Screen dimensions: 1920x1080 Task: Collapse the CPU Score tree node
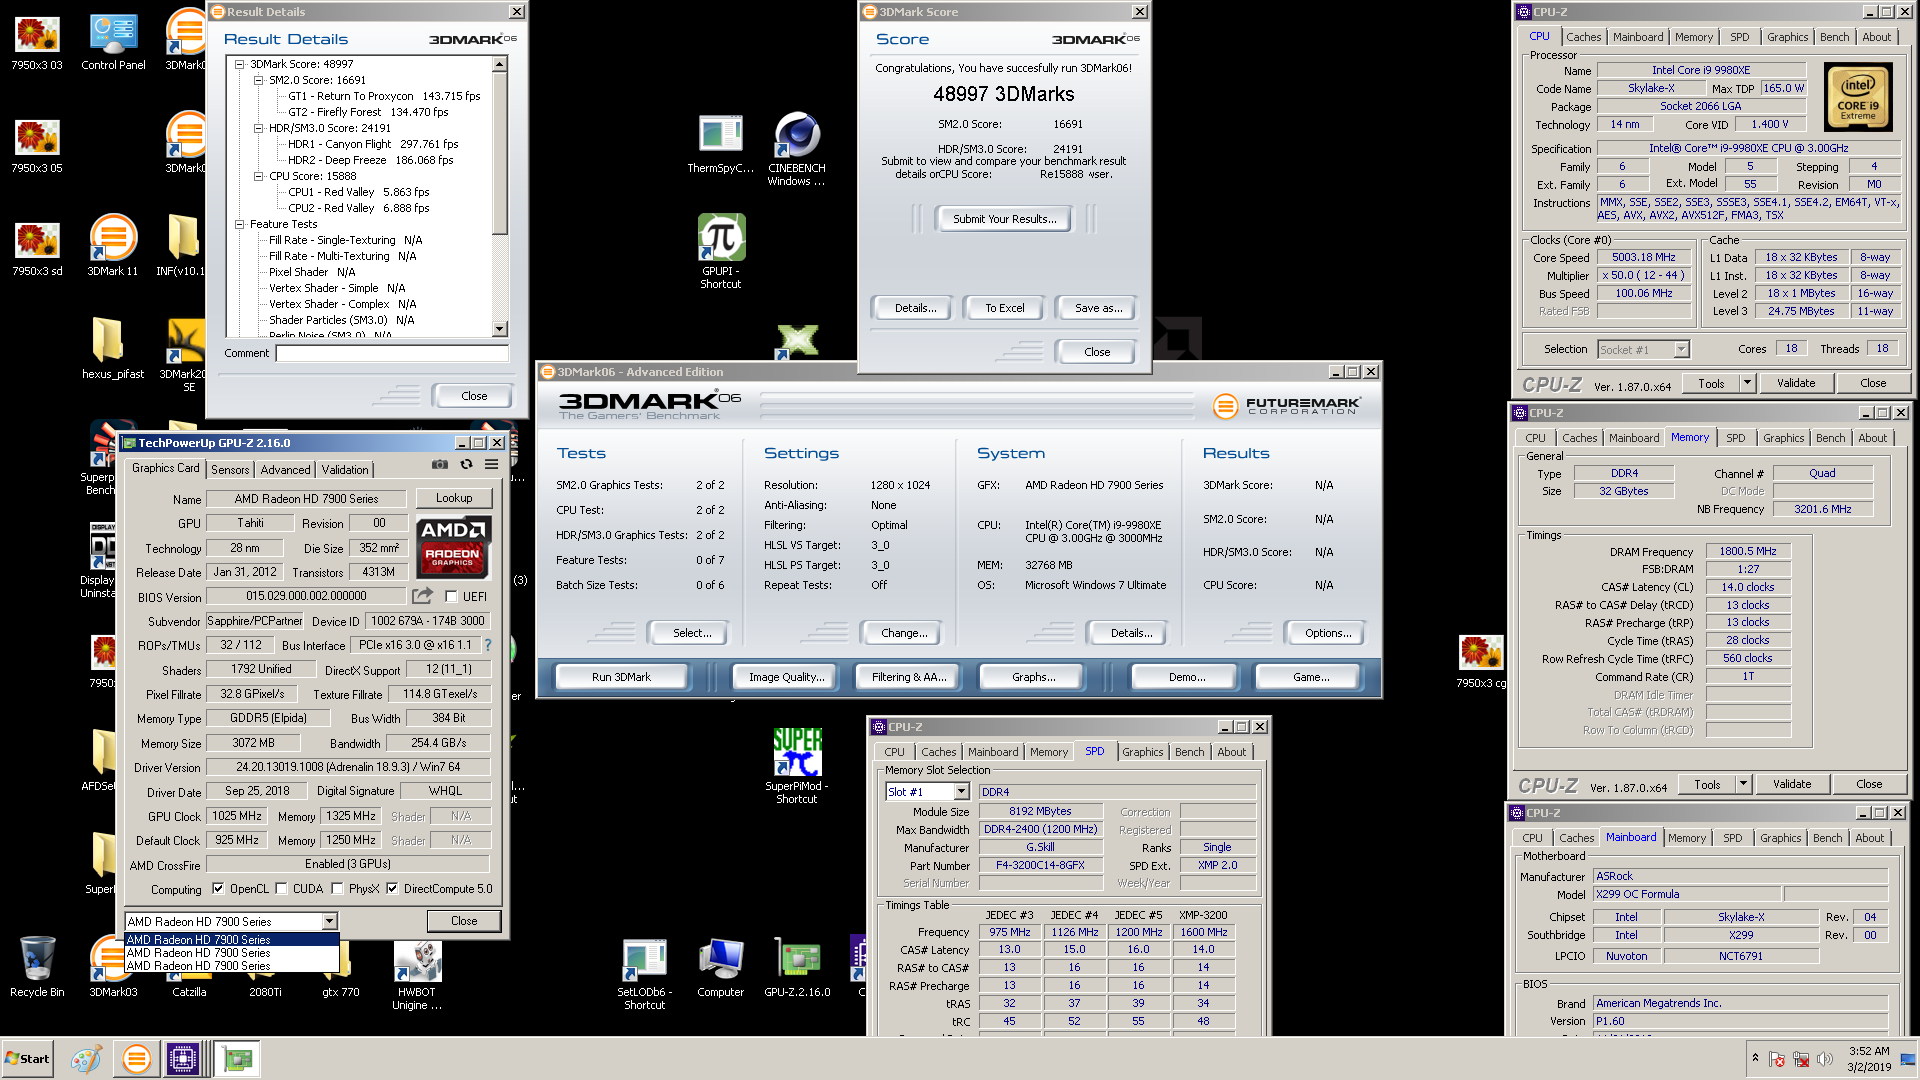point(259,176)
